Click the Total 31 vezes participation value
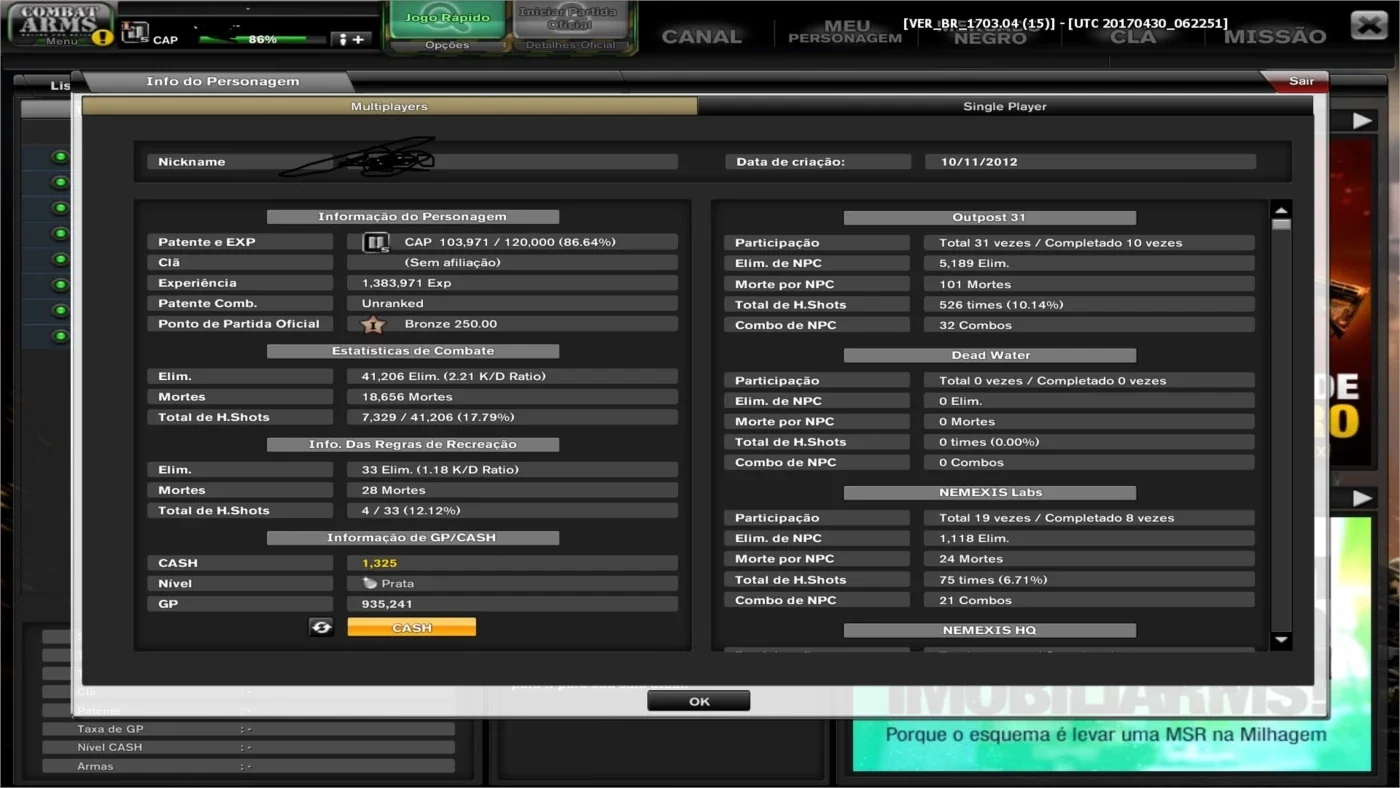Screen dimensions: 1400x788 [x=1090, y=243]
